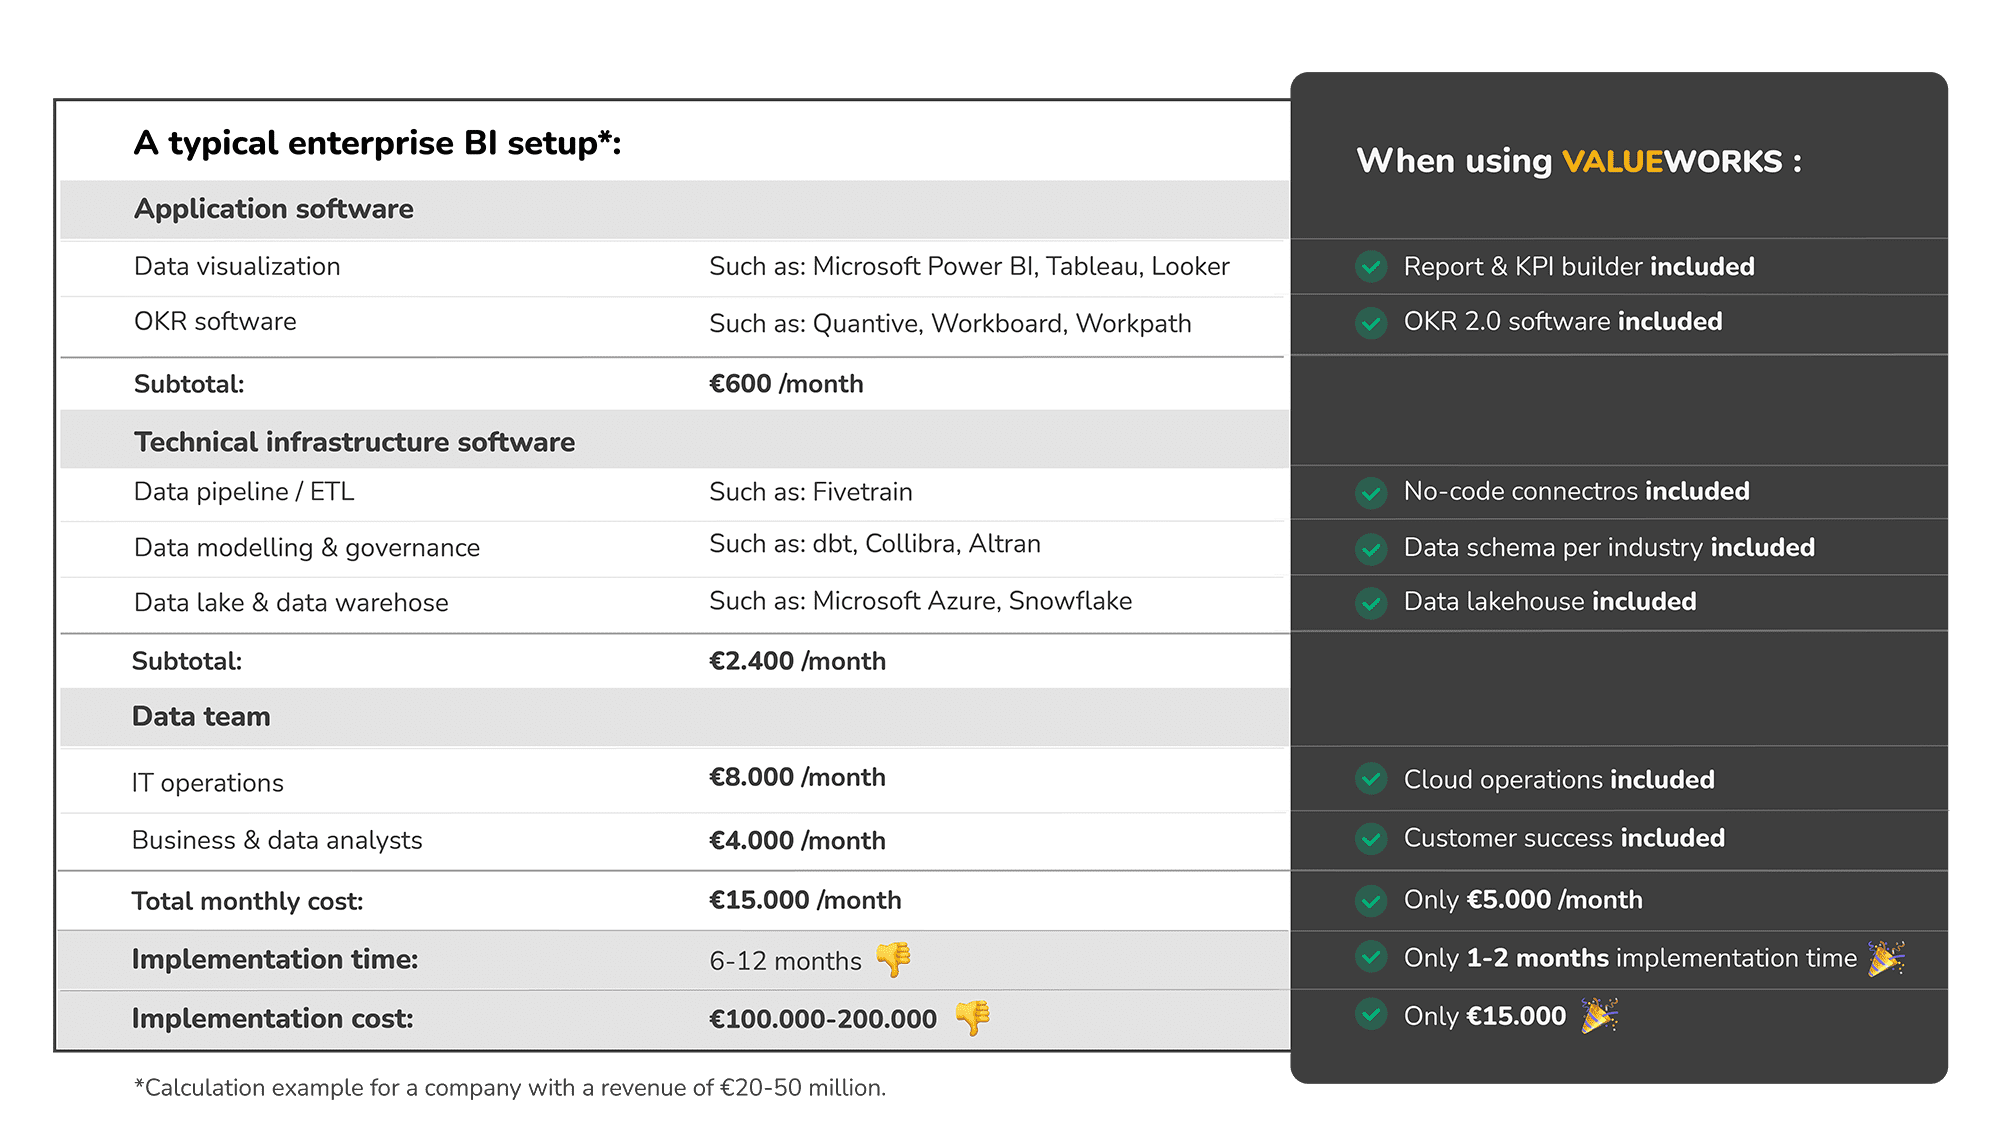The image size is (2000, 1125).
Task: Click the Data lakehouse included checkmark
Action: pyautogui.click(x=1371, y=602)
